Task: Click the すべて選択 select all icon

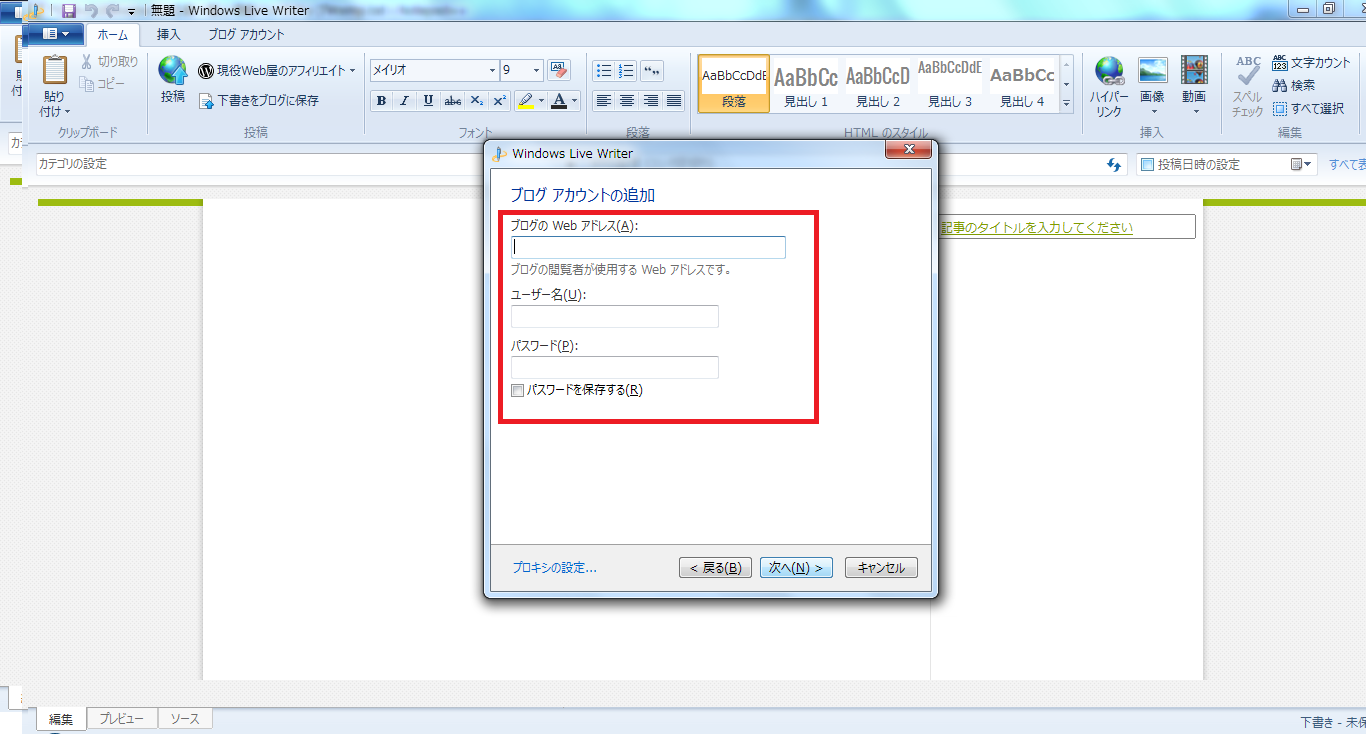Action: pyautogui.click(x=1280, y=108)
